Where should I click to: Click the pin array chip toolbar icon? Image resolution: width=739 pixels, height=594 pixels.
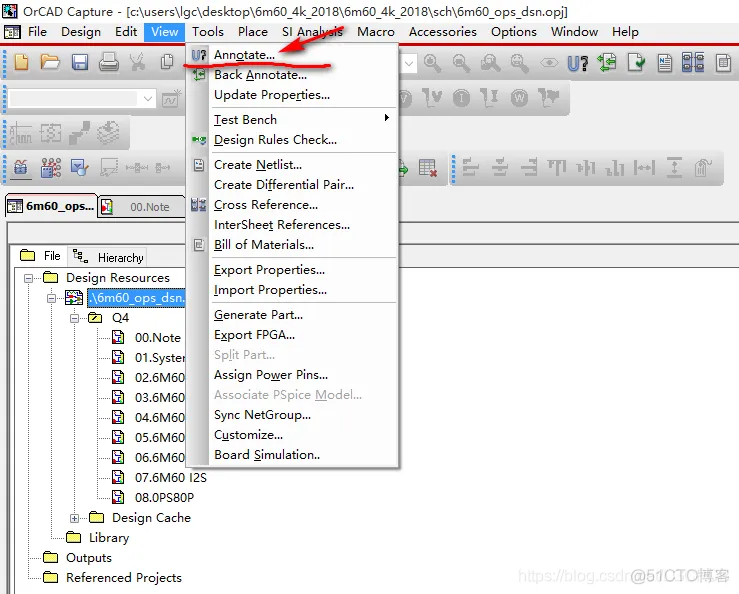coord(51,167)
